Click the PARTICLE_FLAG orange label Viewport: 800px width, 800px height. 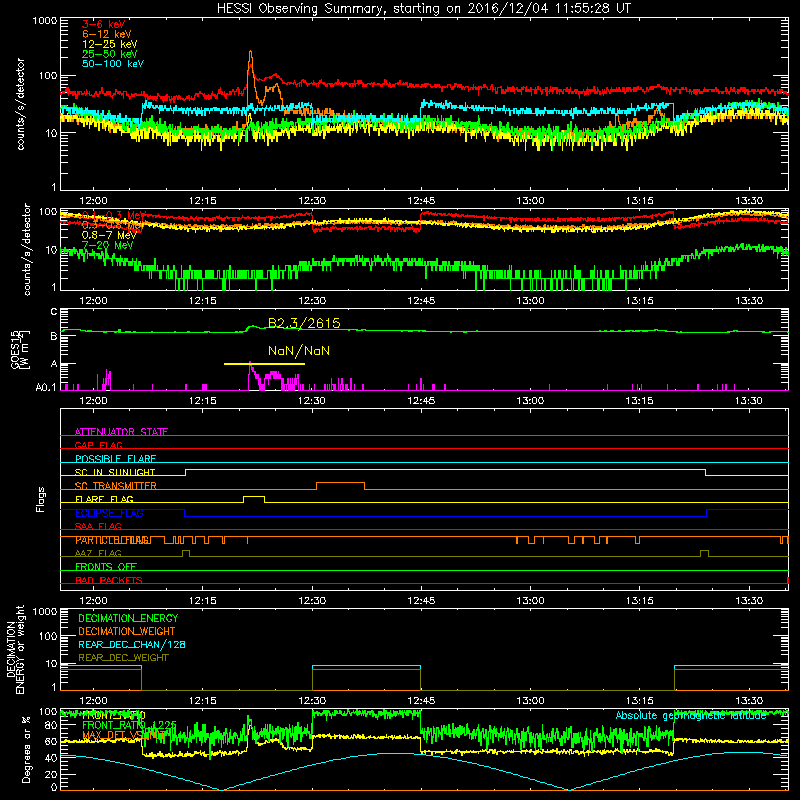pos(113,540)
